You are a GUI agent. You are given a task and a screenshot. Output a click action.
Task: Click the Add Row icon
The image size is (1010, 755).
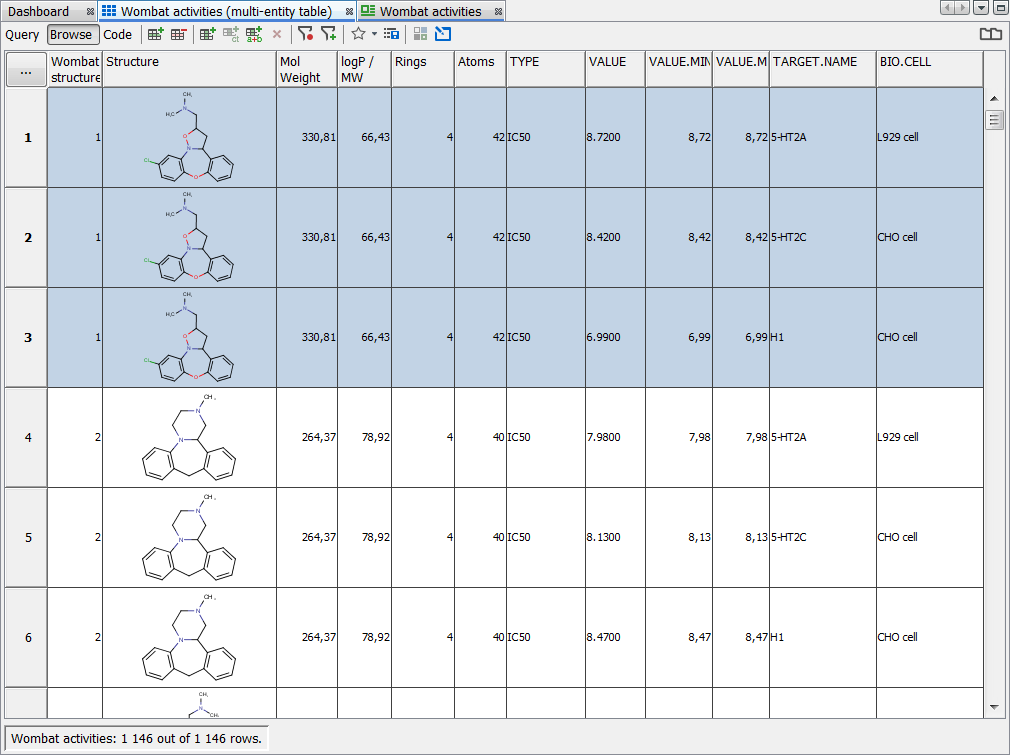point(156,33)
